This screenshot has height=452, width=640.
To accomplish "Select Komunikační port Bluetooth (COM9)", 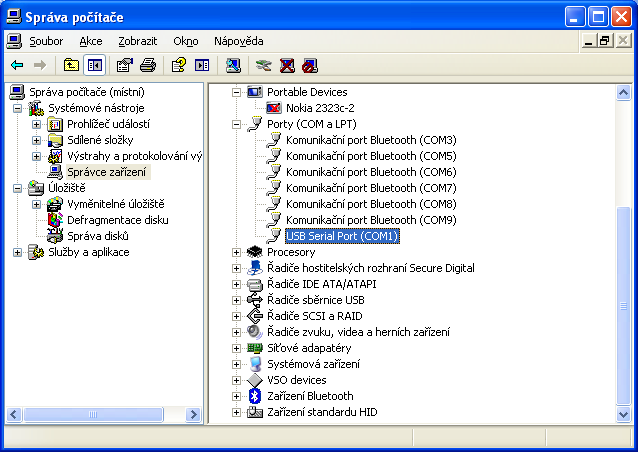I will pos(371,220).
